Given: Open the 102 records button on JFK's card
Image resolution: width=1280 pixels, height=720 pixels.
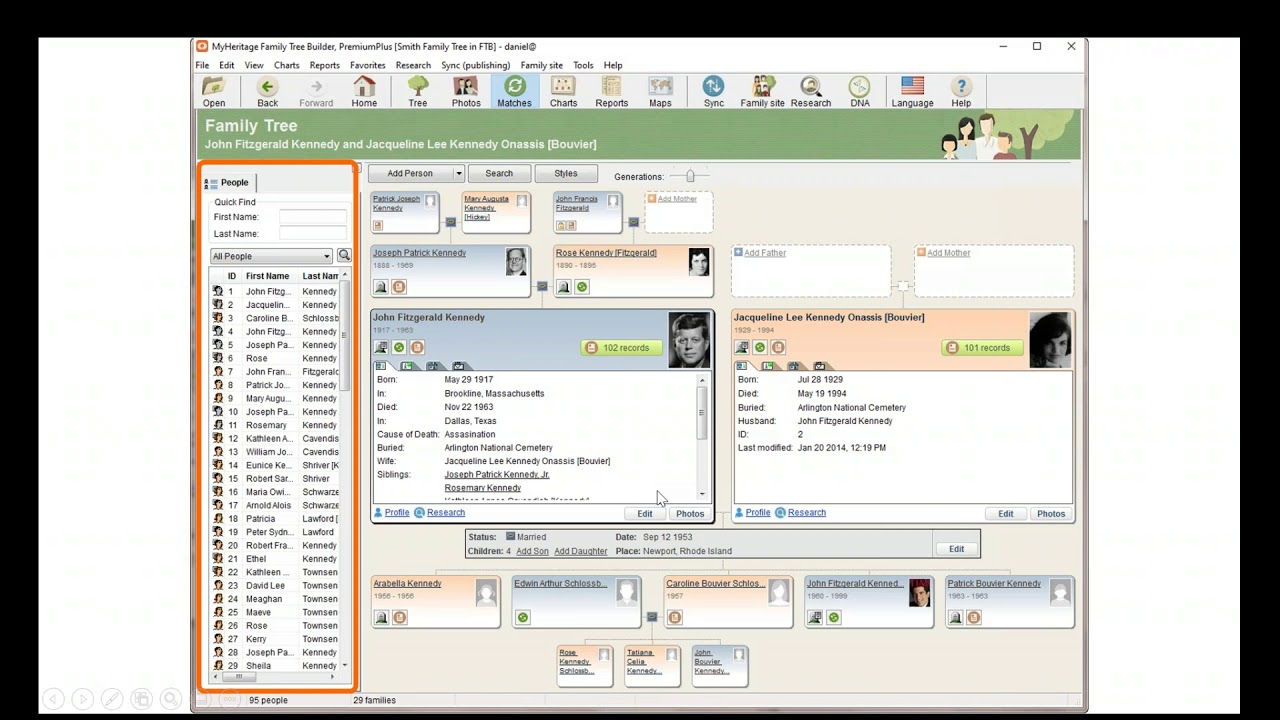Looking at the screenshot, I should pyautogui.click(x=620, y=348).
